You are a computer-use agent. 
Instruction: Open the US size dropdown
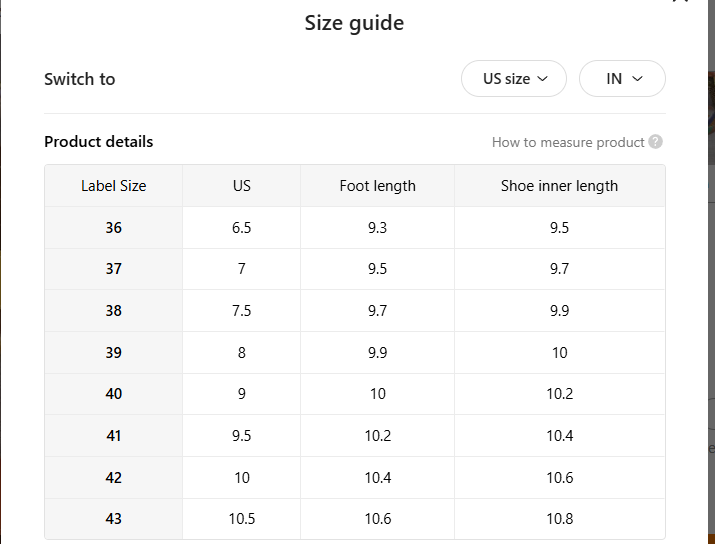point(514,79)
